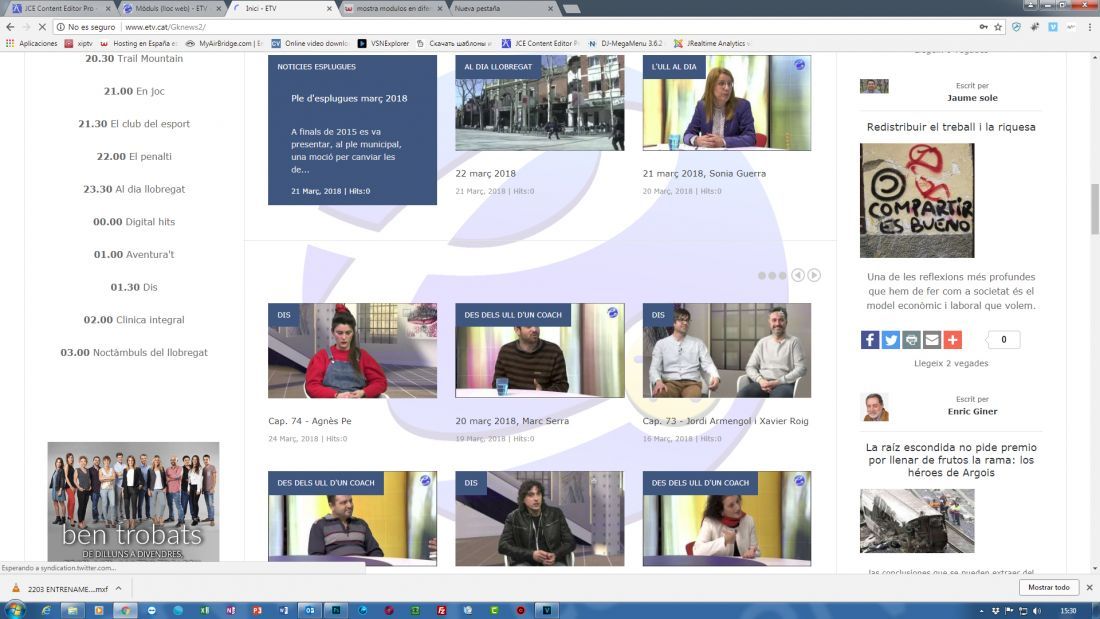The width and height of the screenshot is (1100, 619).
Task: Click the ben trobats banner image
Action: pyautogui.click(x=133, y=502)
